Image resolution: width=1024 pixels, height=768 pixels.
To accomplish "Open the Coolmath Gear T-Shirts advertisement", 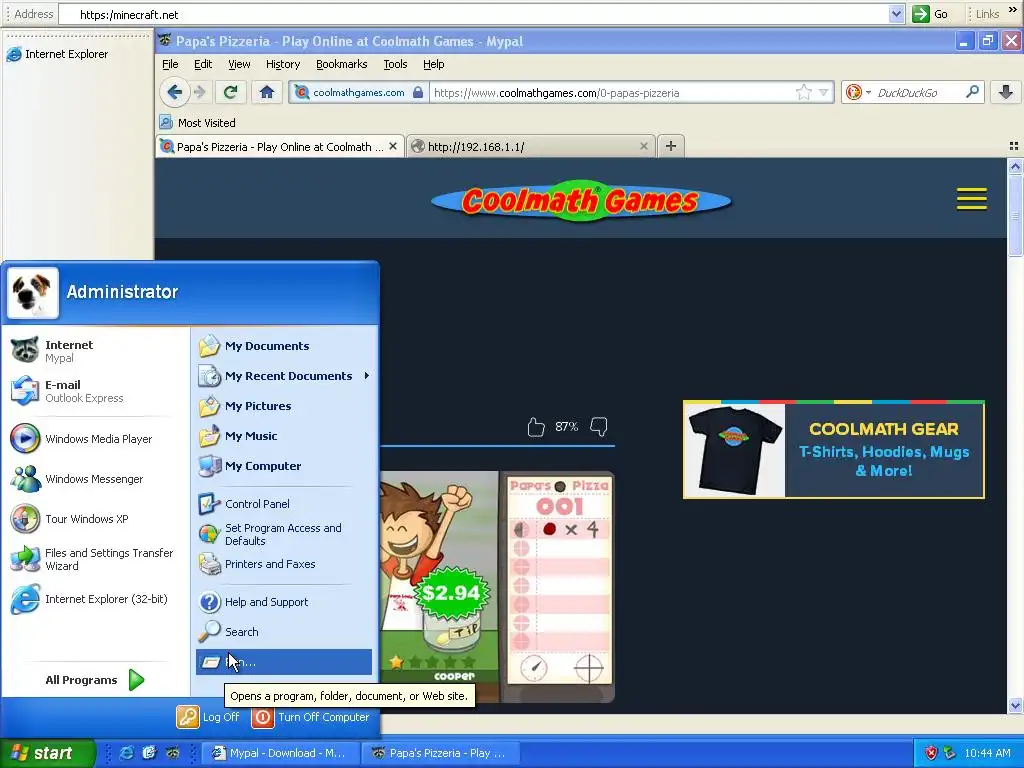I will click(x=833, y=449).
